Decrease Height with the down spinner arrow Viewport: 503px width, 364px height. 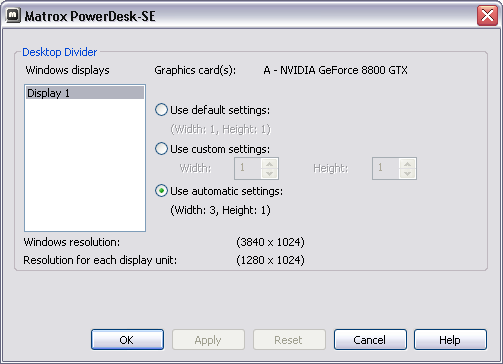click(407, 173)
